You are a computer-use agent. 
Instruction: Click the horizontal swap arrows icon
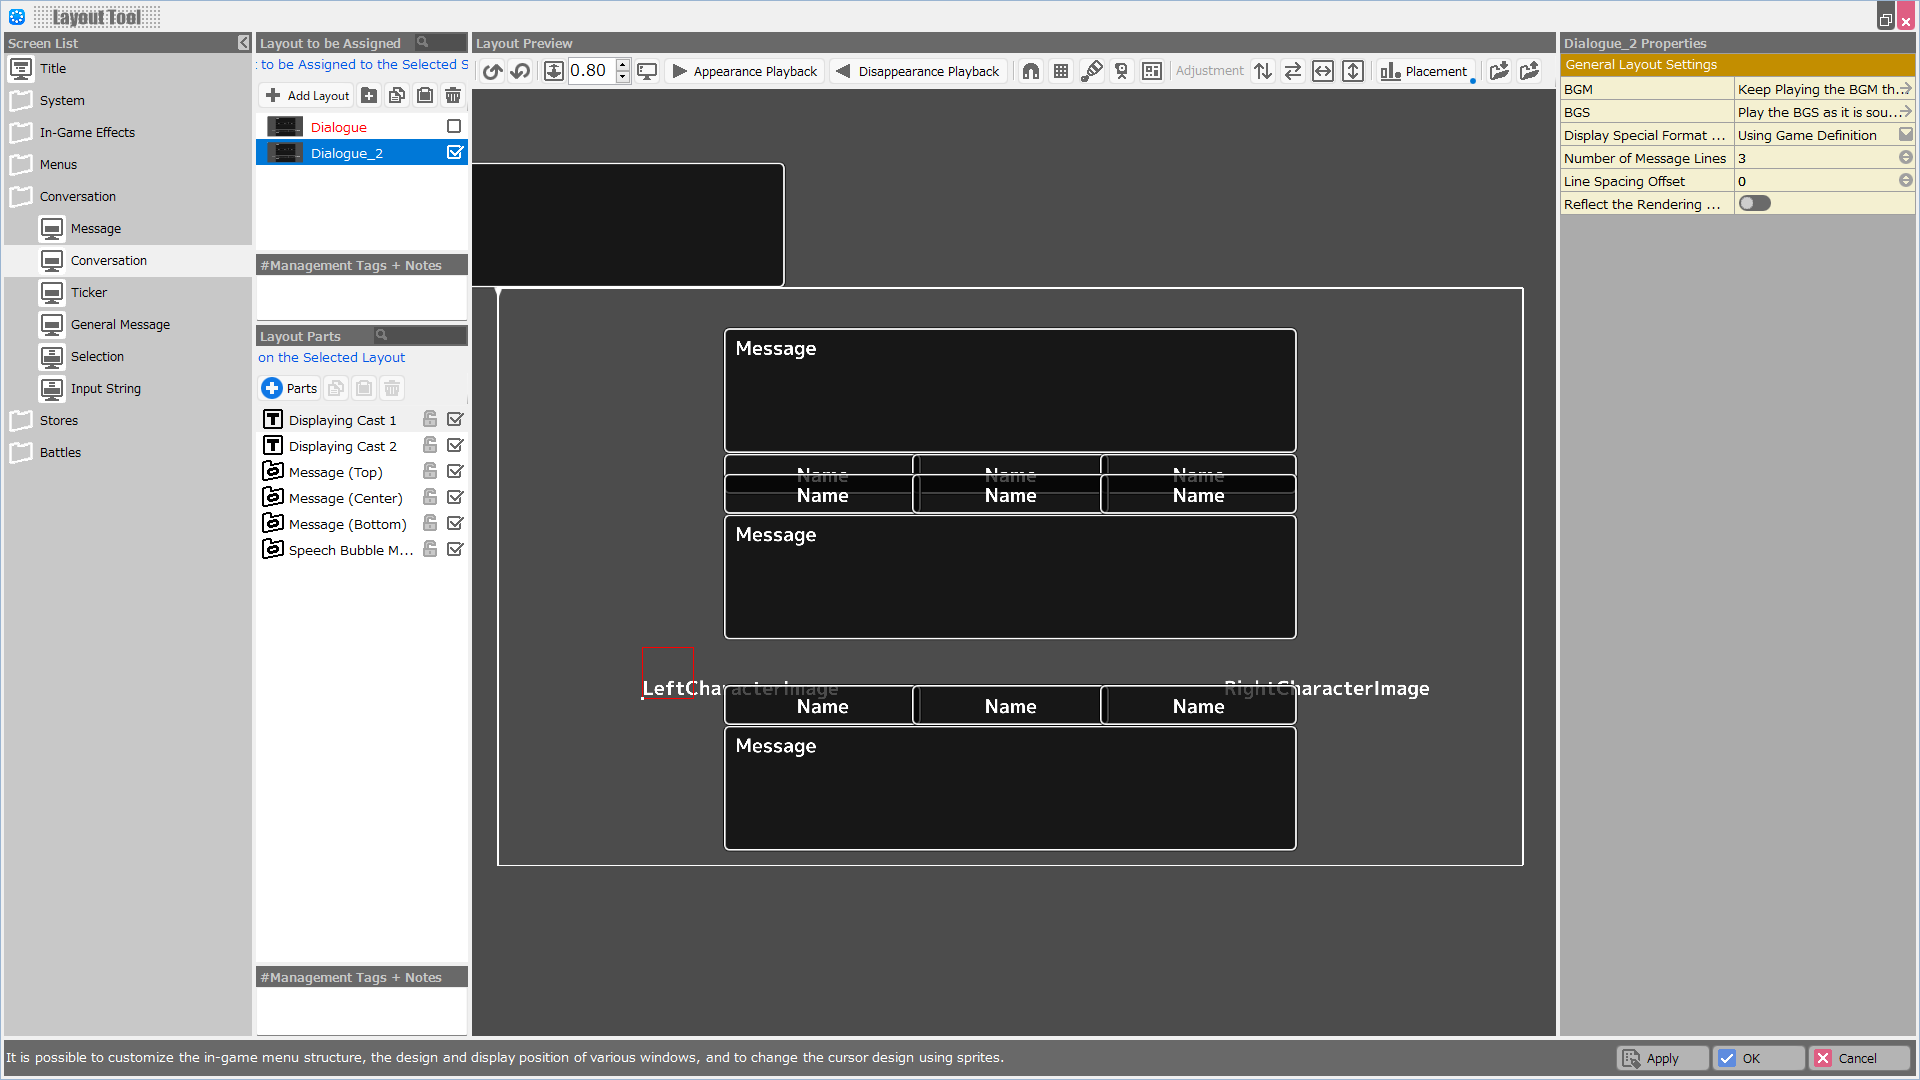[x=1293, y=71]
